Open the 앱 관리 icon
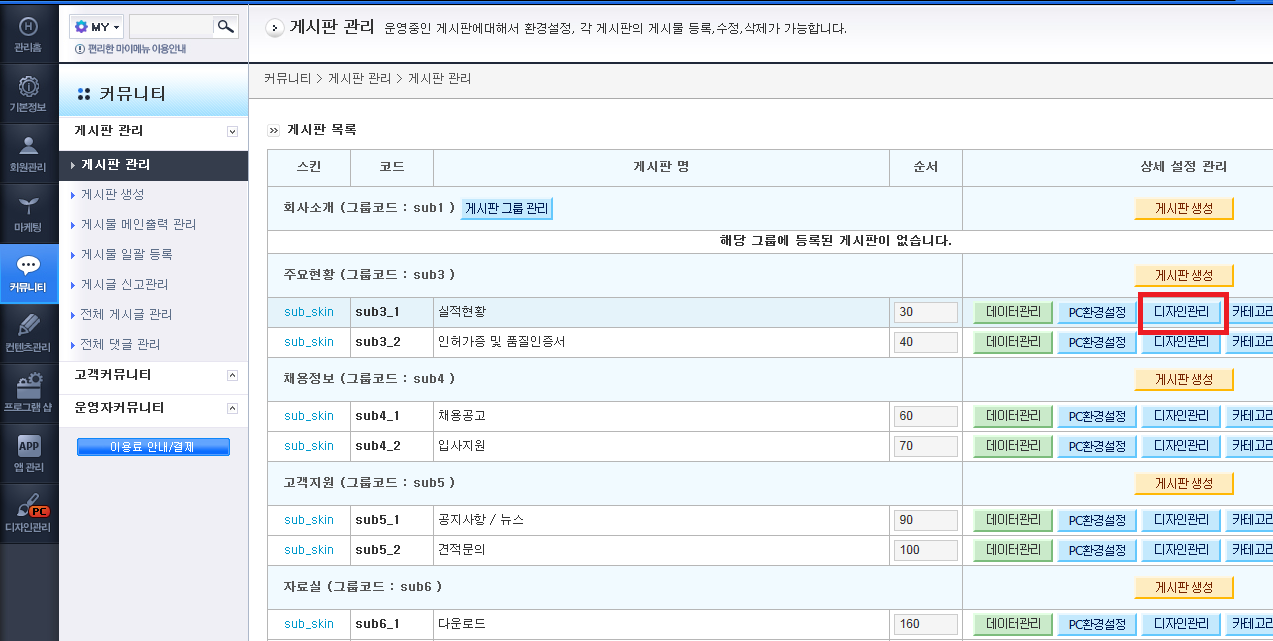Viewport: 1273px width, 641px height. 29,453
